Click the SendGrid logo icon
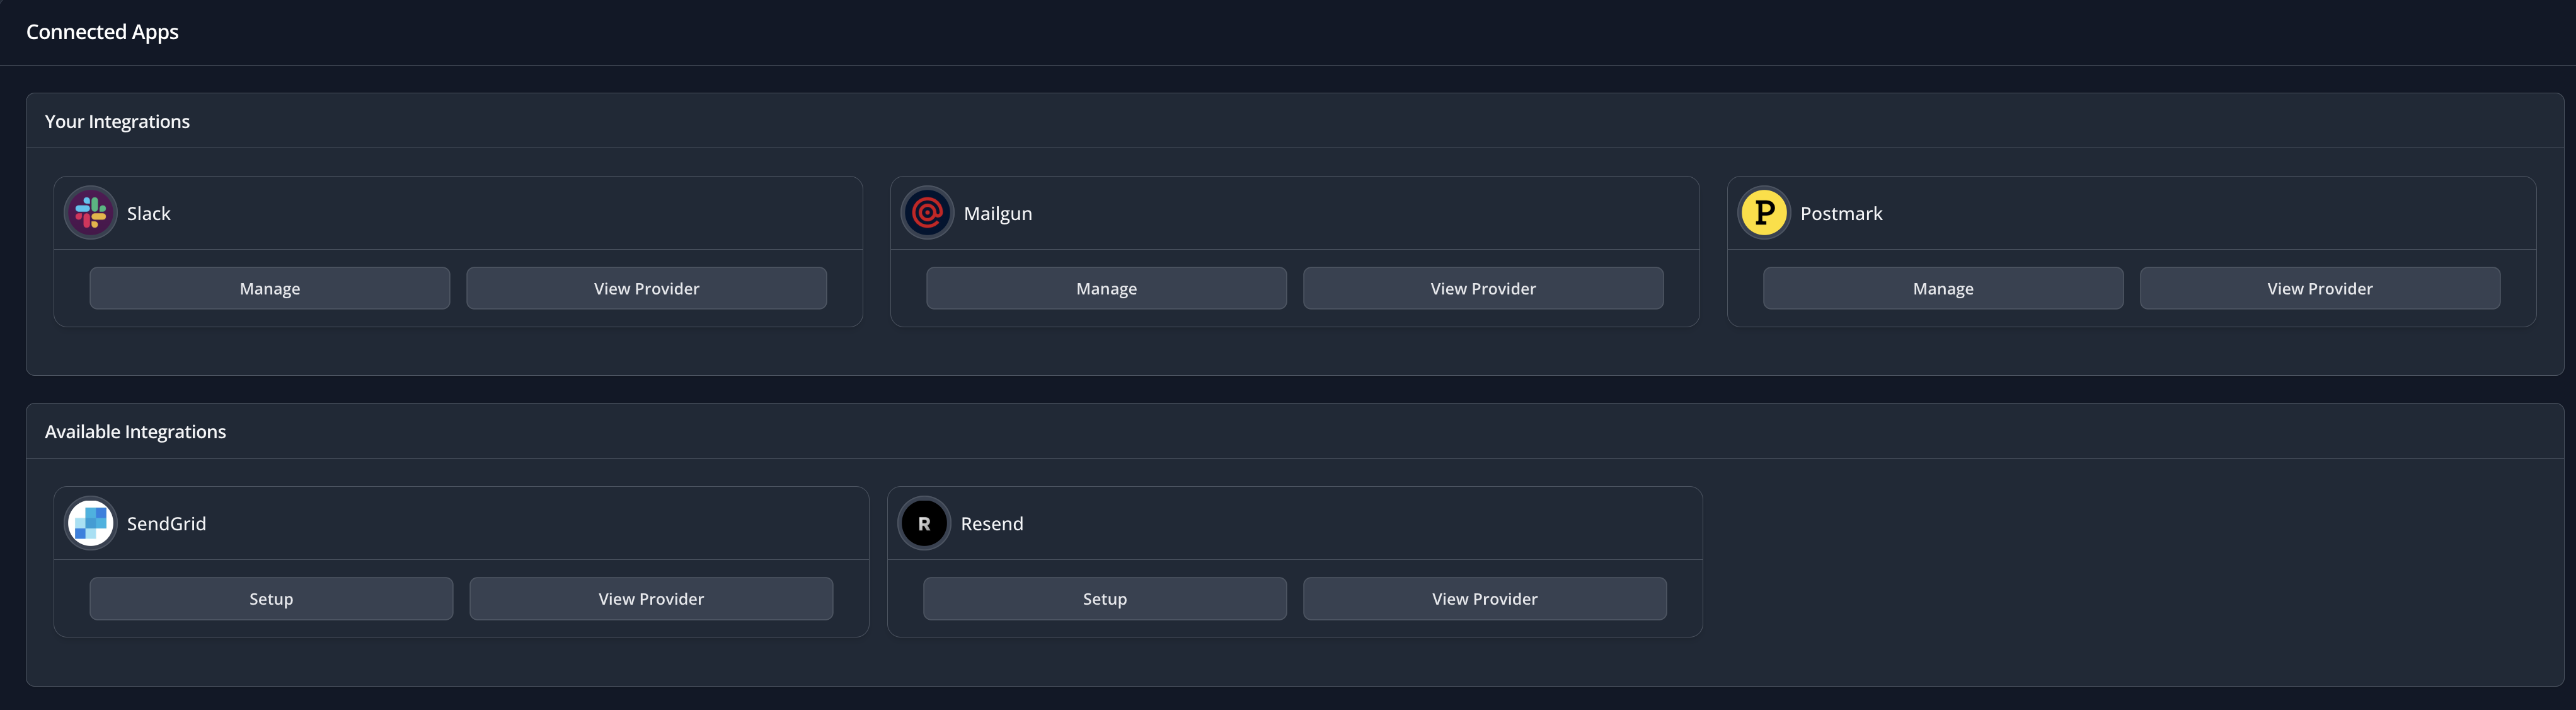This screenshot has width=2576, height=710. pyautogui.click(x=91, y=523)
